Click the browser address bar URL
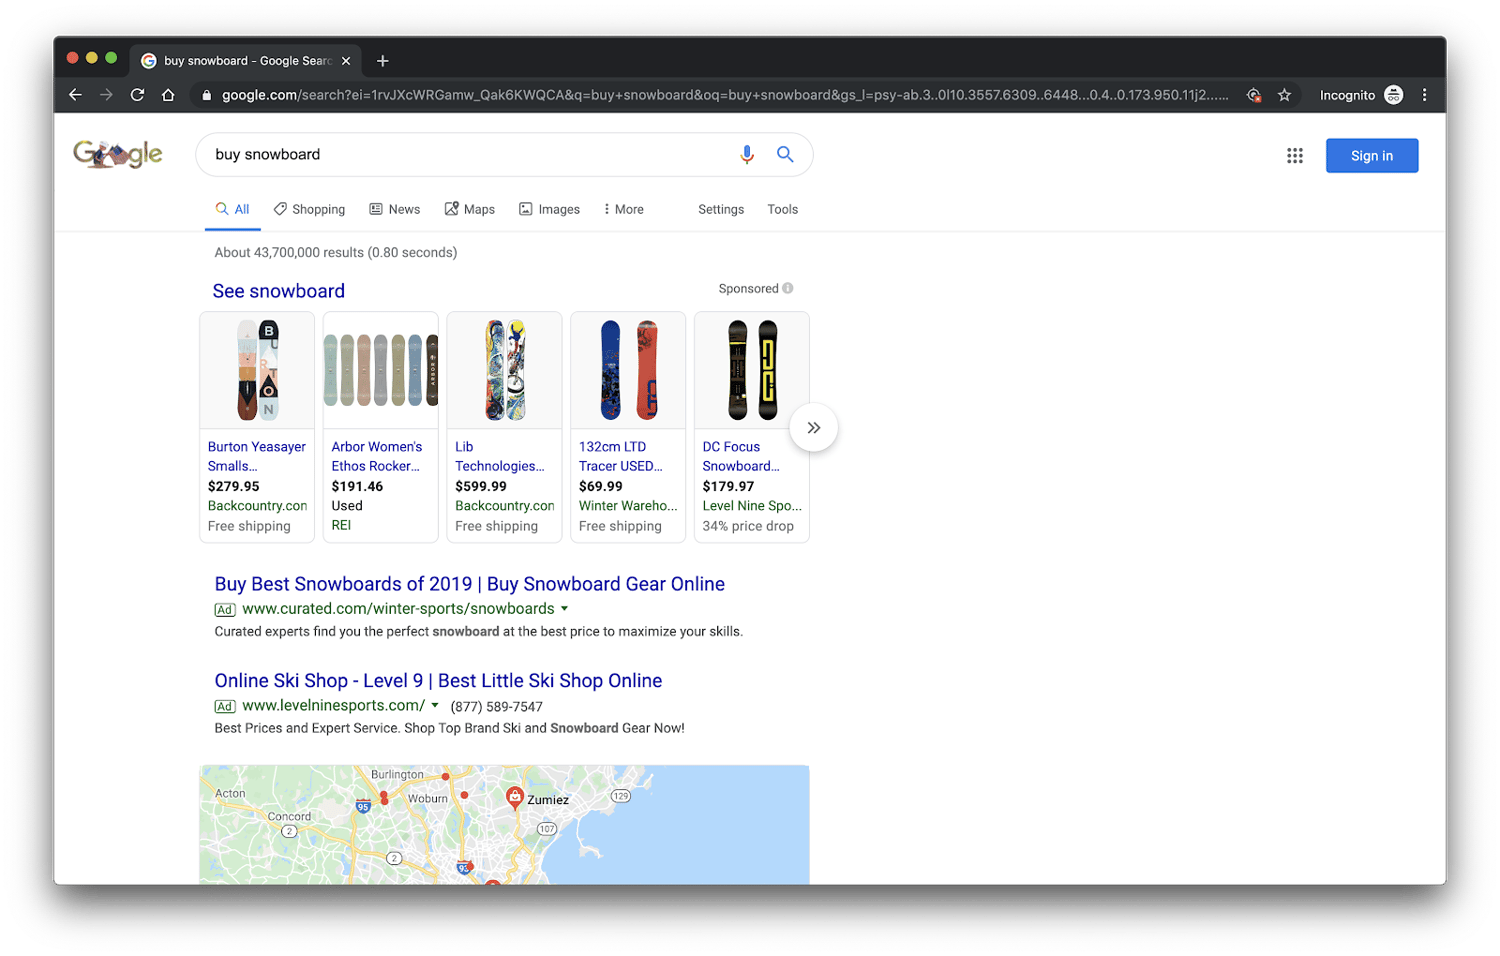This screenshot has width=1500, height=956. tap(725, 95)
